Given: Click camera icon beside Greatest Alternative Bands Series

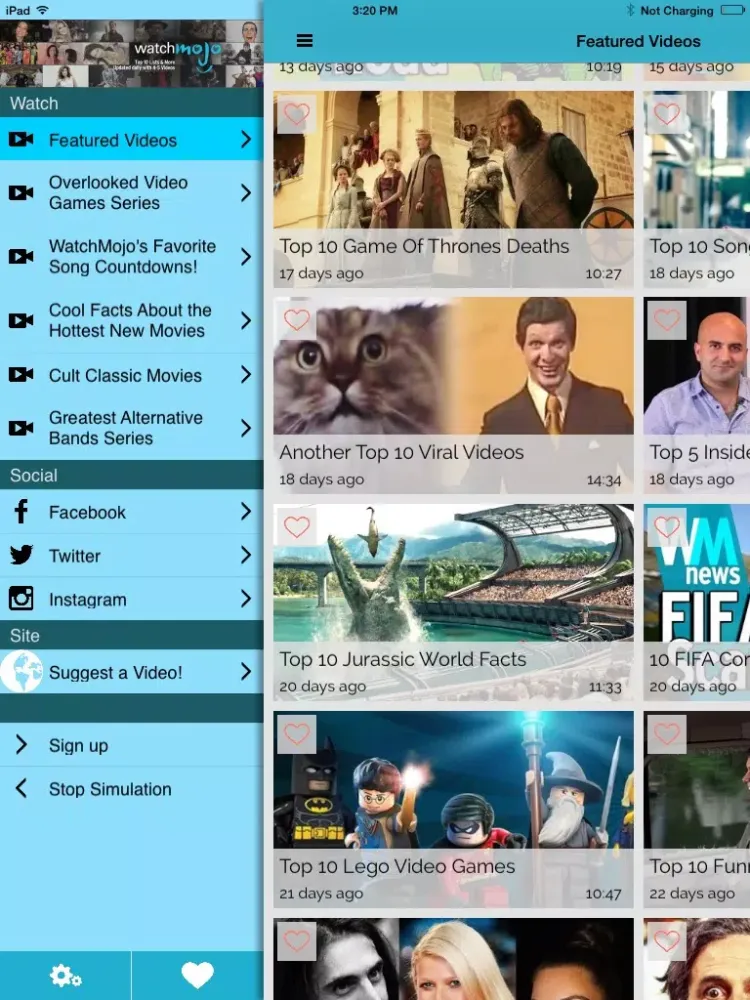Looking at the screenshot, I should pos(21,428).
